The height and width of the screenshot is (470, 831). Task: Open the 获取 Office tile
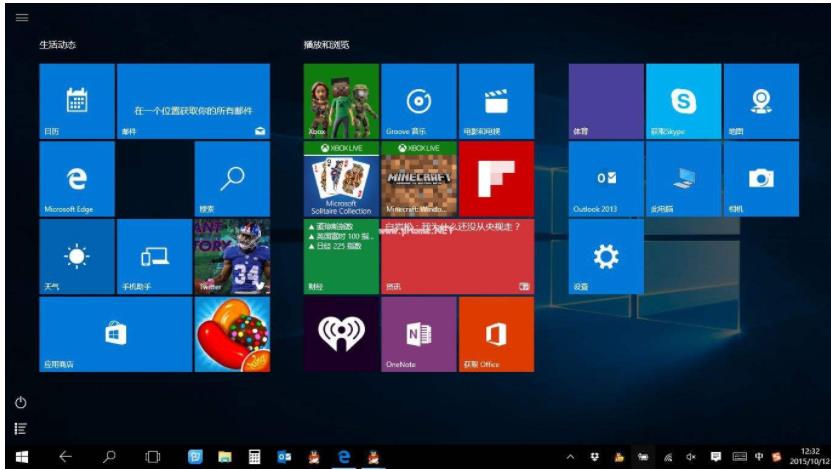497,334
